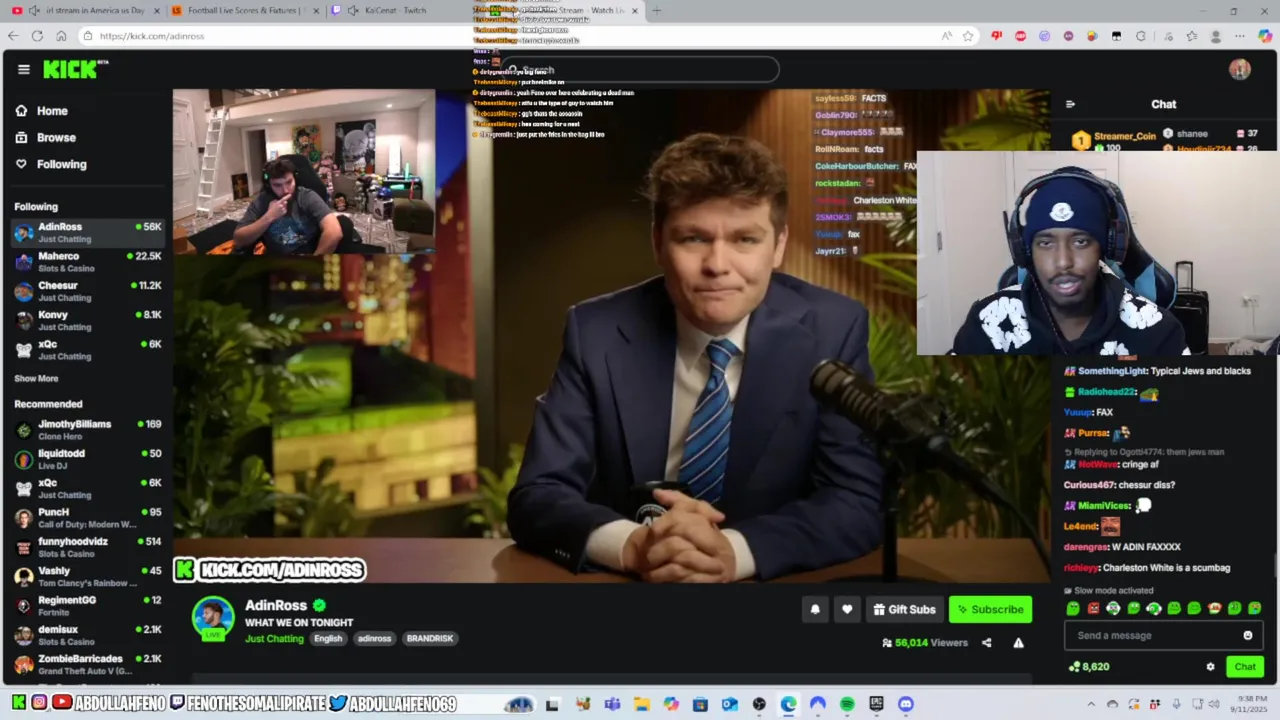Viewport: 1280px width, 720px height.
Task: Open Maherco channel in Following list
Action: (x=88, y=262)
